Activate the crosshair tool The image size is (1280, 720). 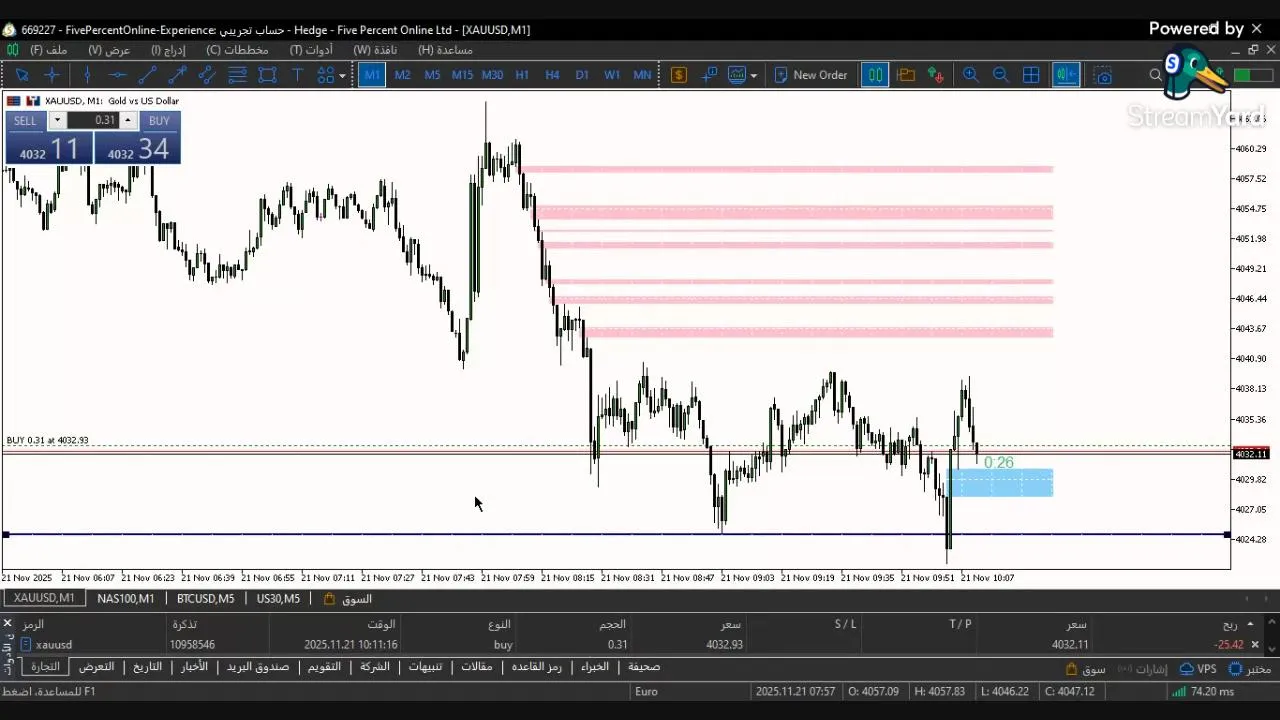click(52, 75)
